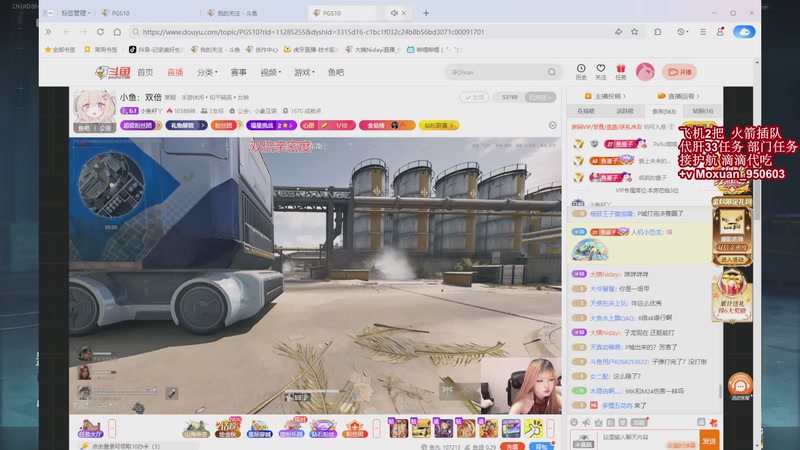
Task: Focus the chat input field
Action: [648, 441]
